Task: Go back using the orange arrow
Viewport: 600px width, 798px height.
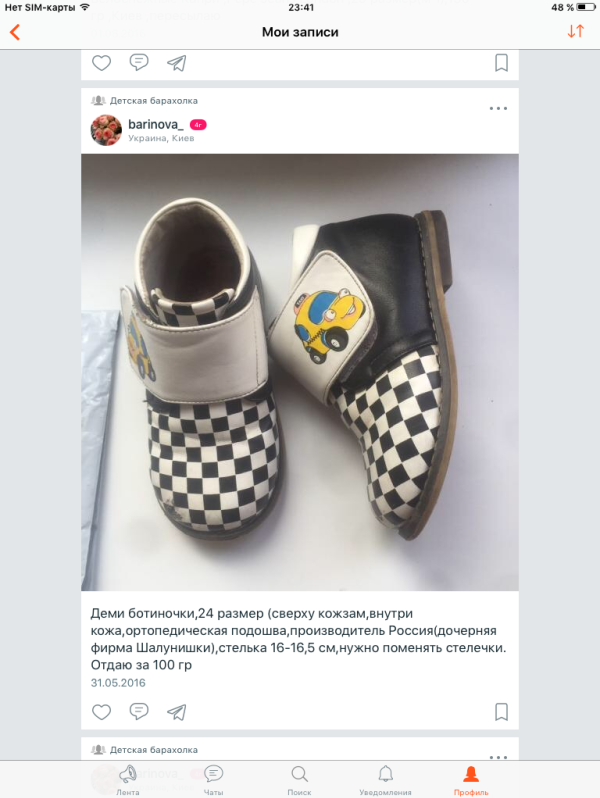Action: click(x=14, y=32)
